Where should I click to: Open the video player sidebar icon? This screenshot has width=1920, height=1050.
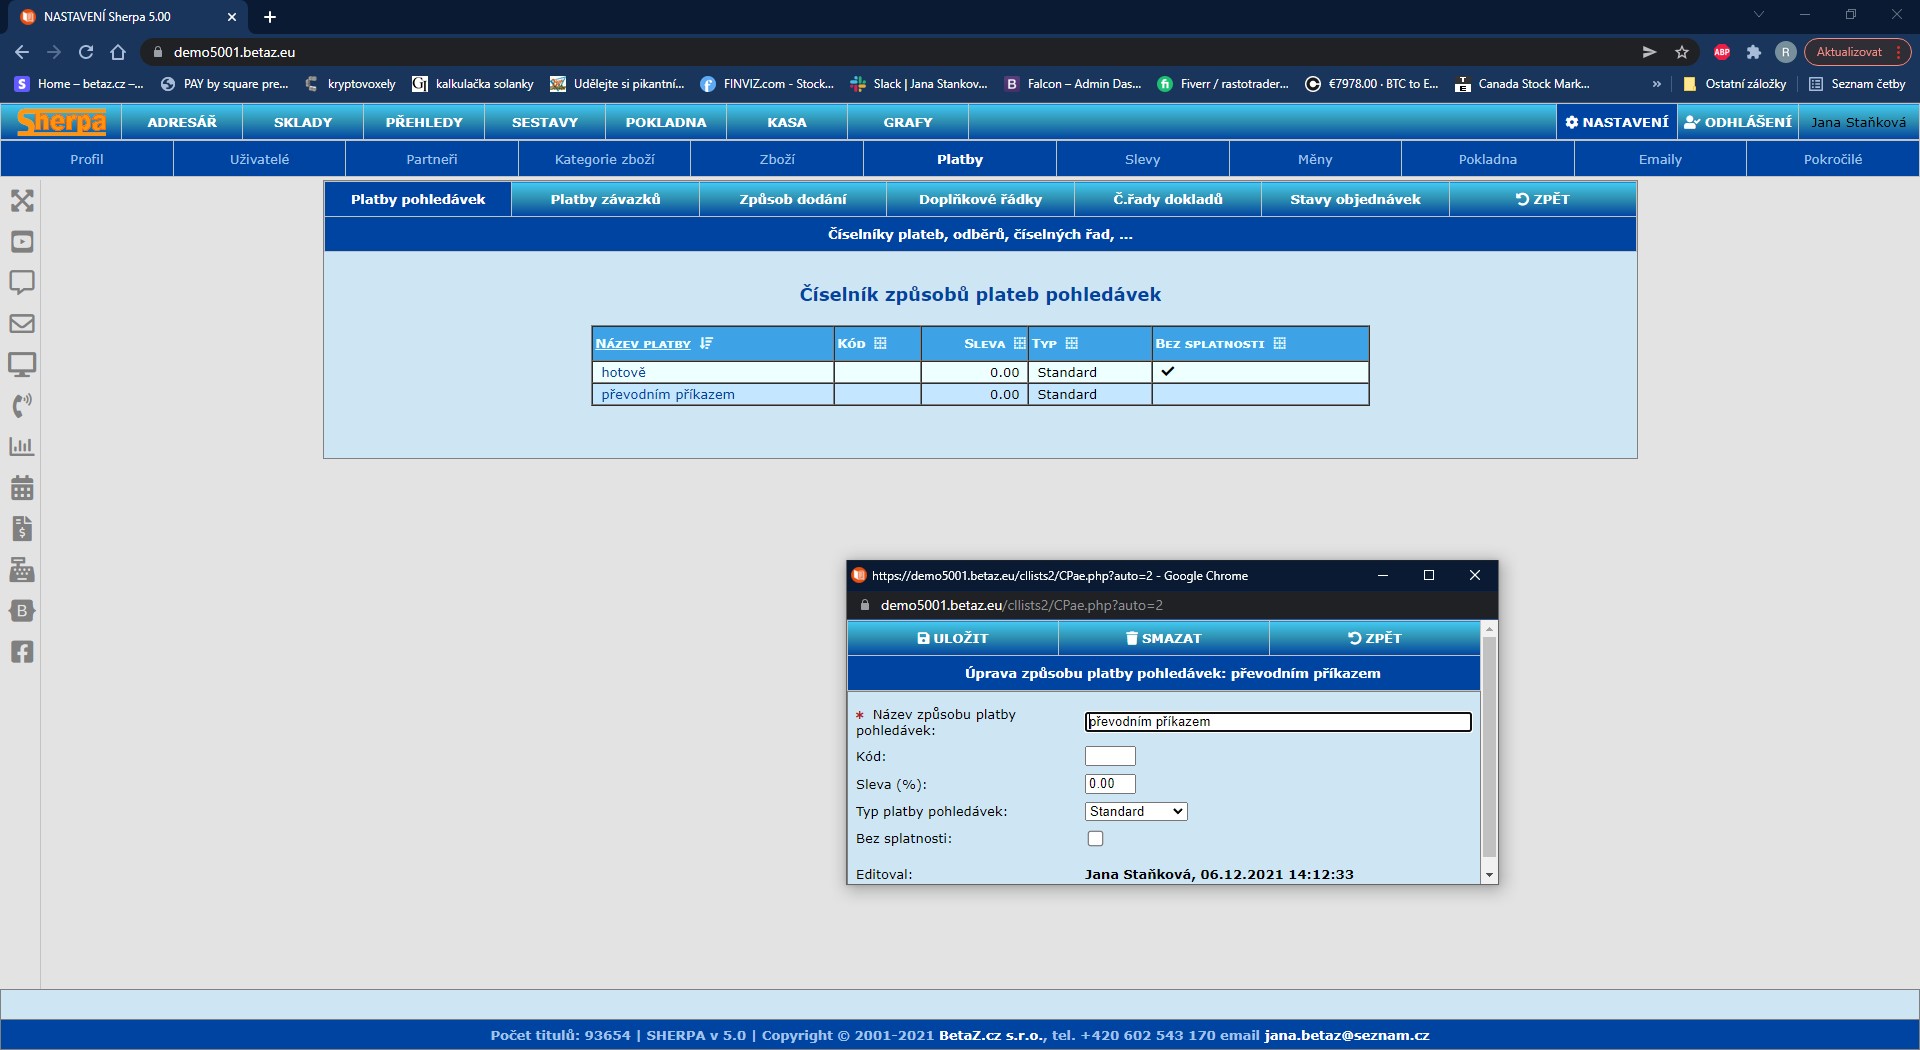[x=22, y=242]
